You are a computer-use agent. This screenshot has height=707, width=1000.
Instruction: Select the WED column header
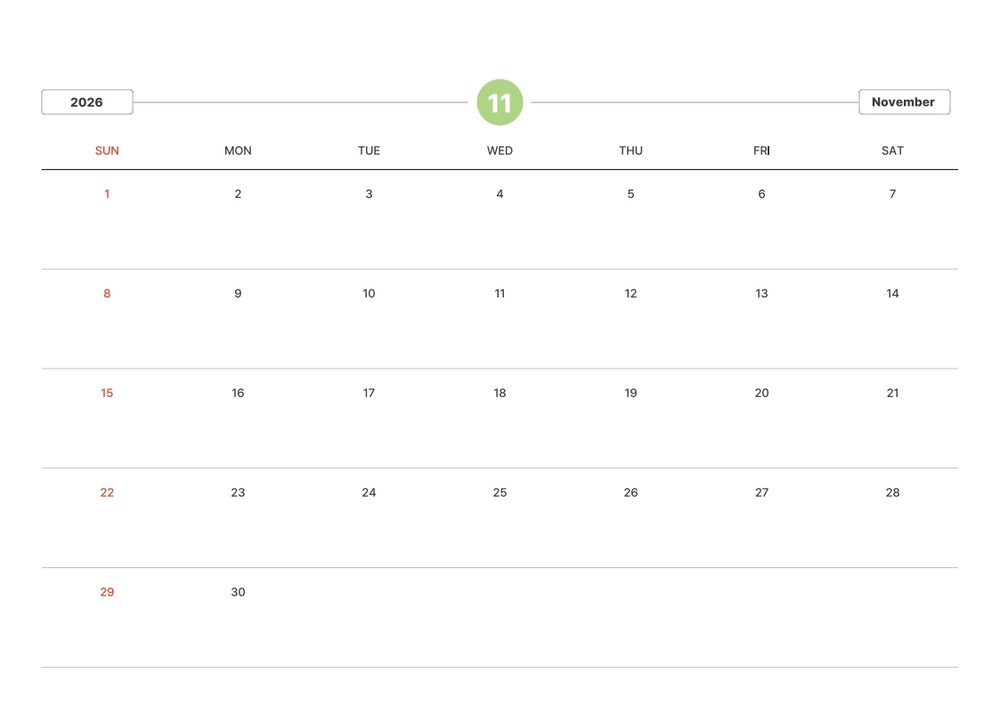click(x=500, y=151)
